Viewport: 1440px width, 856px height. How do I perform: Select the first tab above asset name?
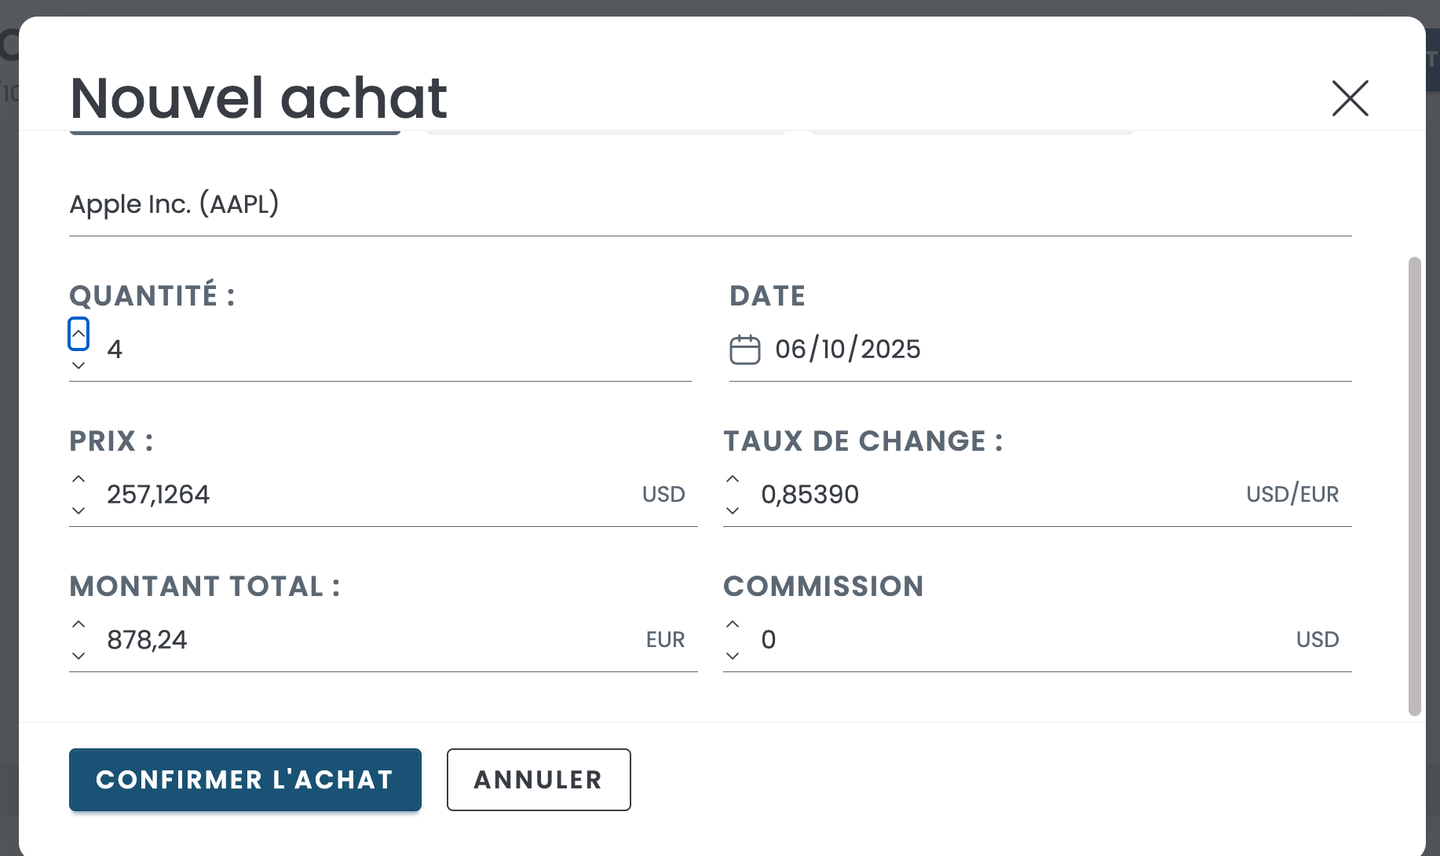point(235,131)
